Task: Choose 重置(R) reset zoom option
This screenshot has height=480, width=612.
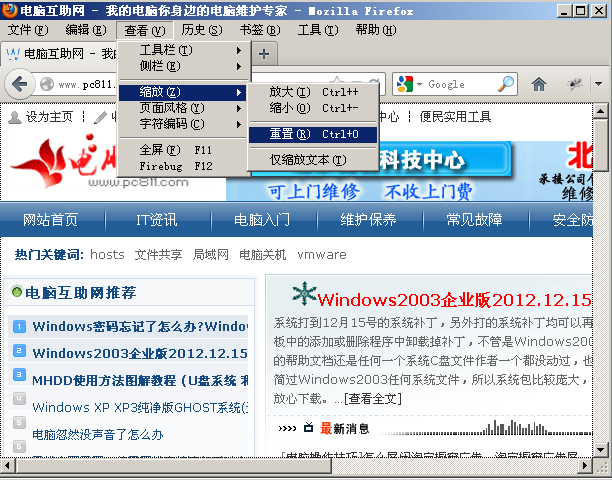Action: pyautogui.click(x=313, y=134)
